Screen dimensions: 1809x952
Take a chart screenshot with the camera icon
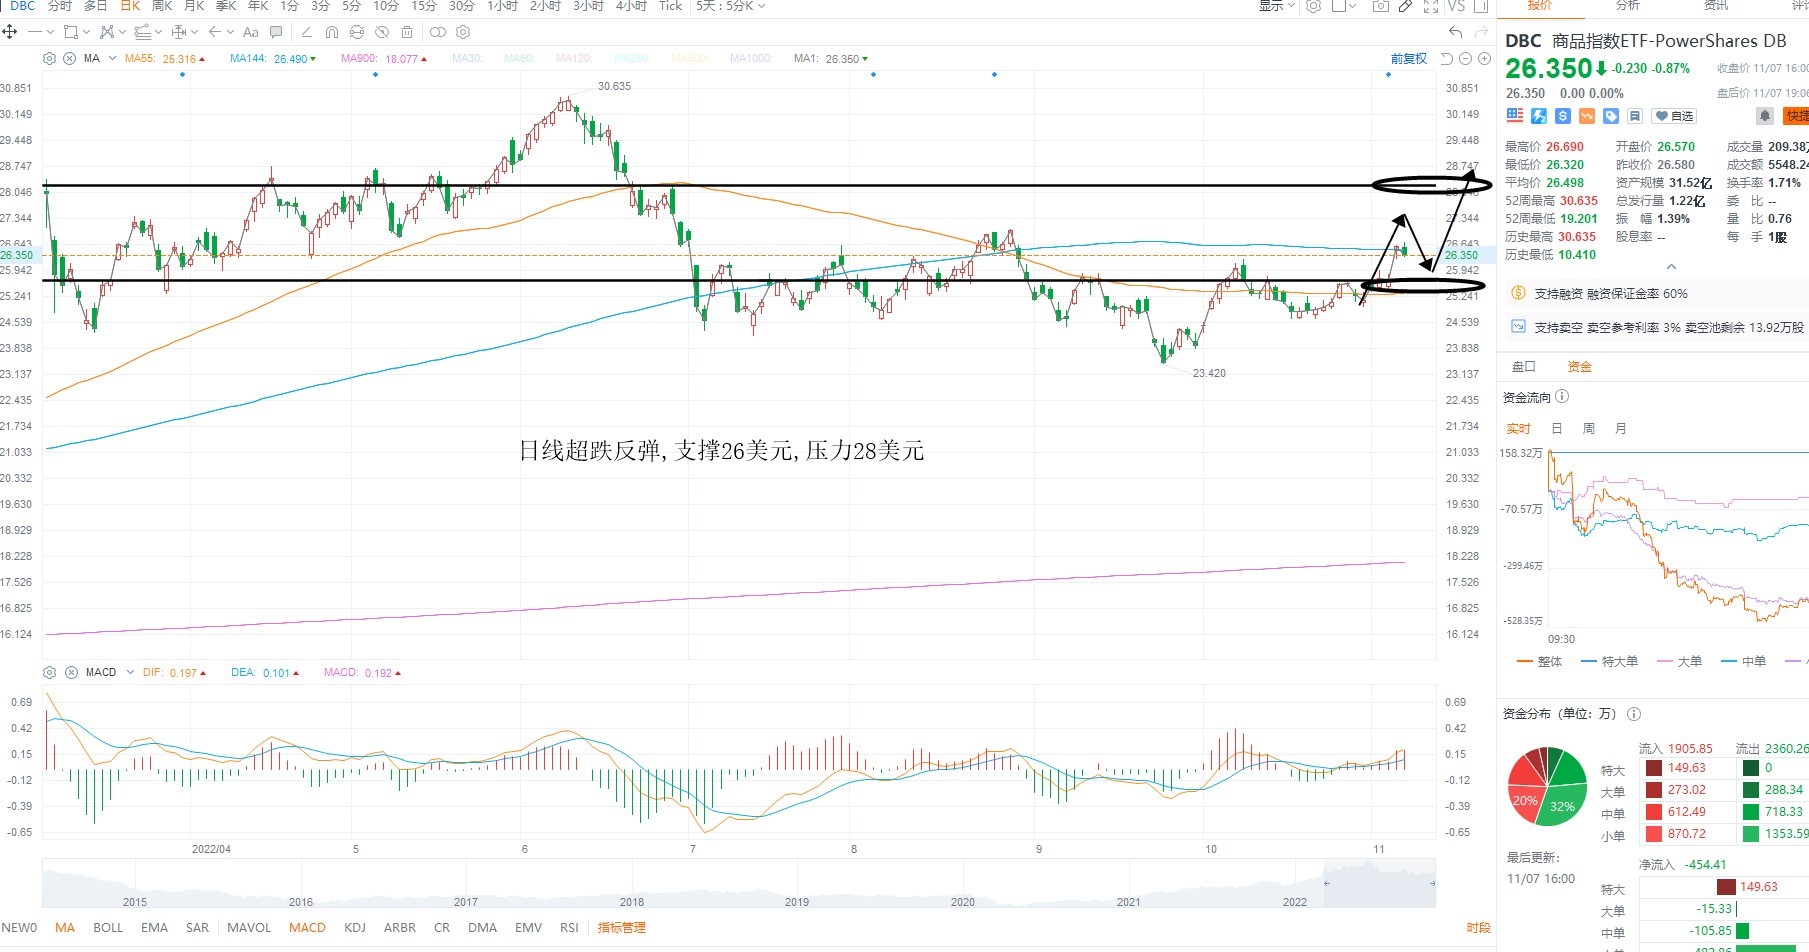[1381, 6]
